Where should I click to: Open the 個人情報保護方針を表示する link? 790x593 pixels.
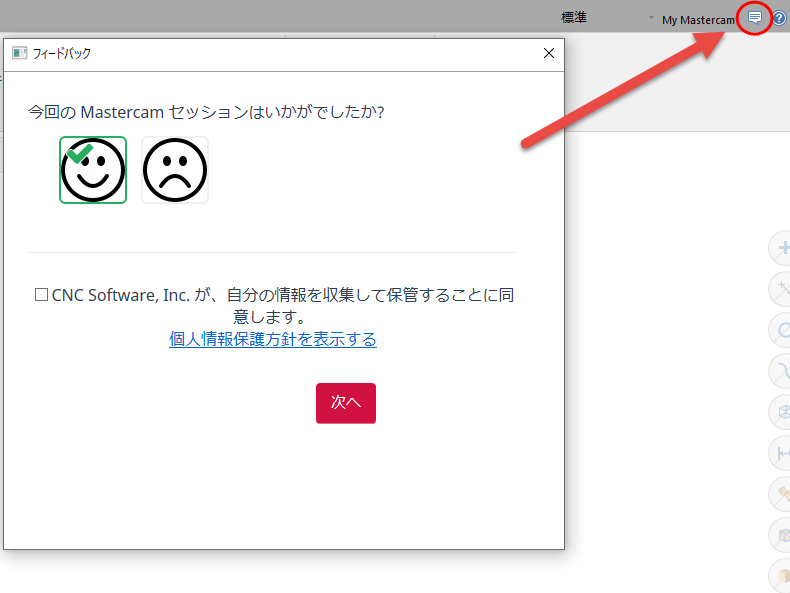[x=273, y=339]
